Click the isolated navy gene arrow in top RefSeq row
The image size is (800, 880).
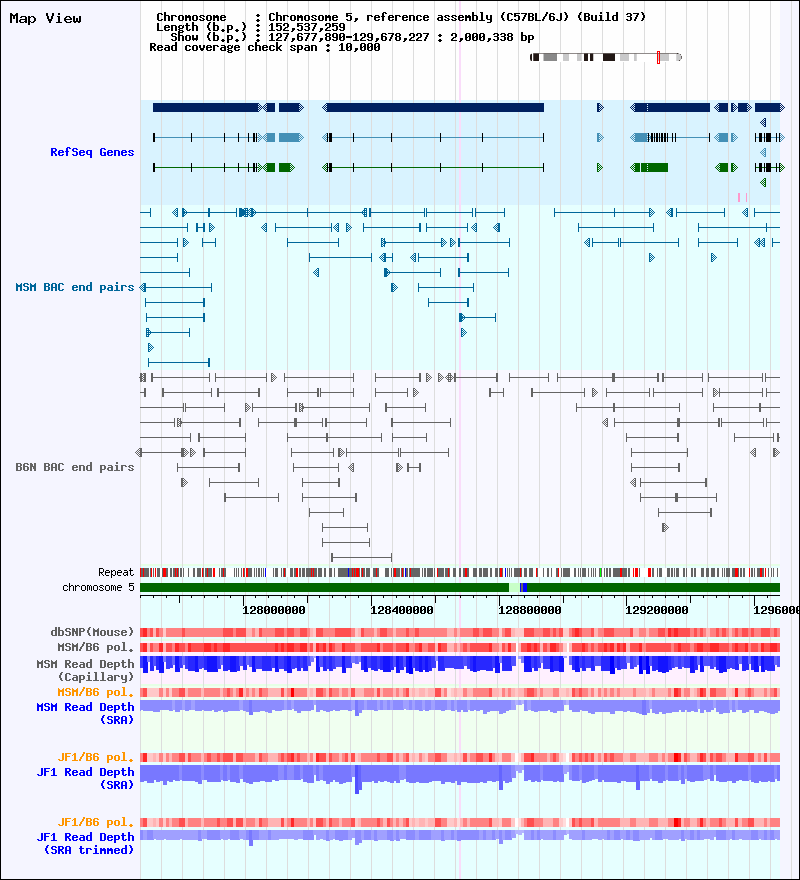point(600,107)
